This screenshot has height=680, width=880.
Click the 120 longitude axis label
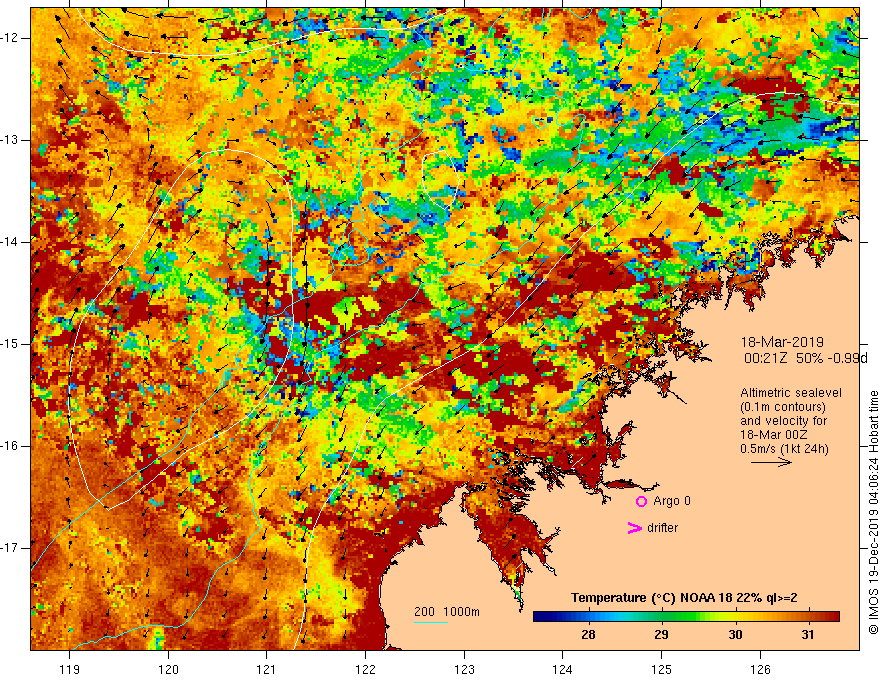[168, 669]
